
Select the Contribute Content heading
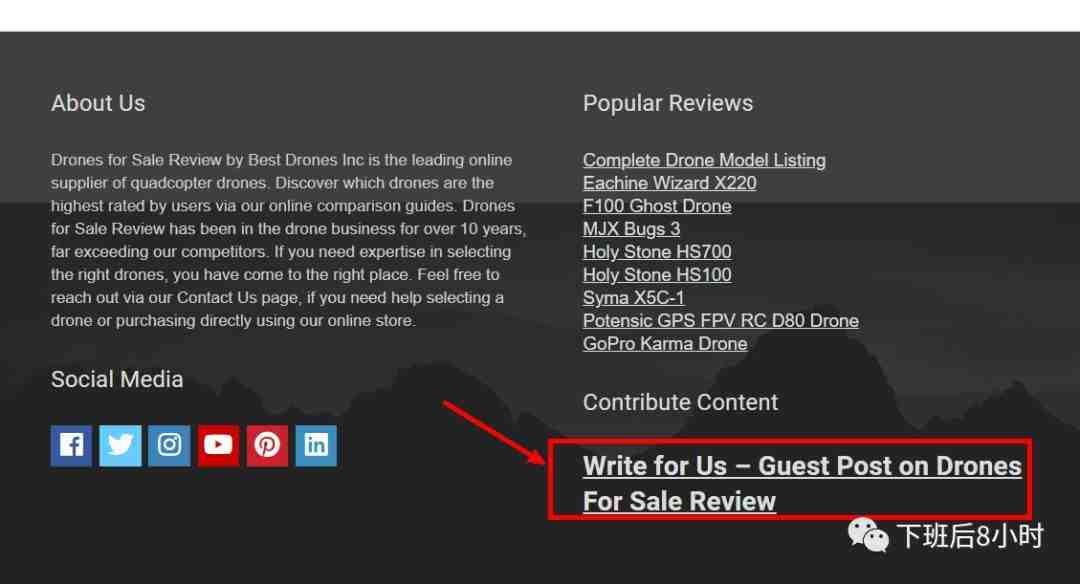point(680,402)
